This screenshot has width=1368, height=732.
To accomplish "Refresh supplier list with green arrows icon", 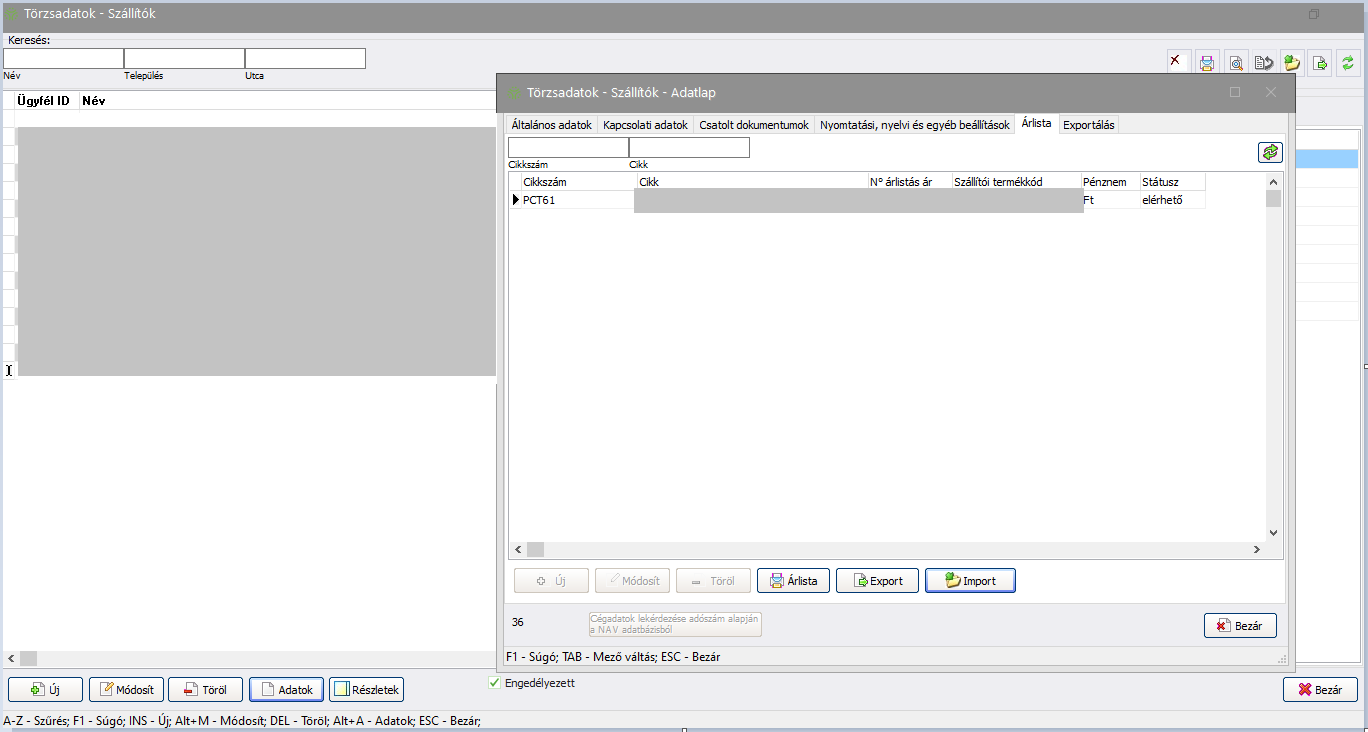I will 1349,62.
